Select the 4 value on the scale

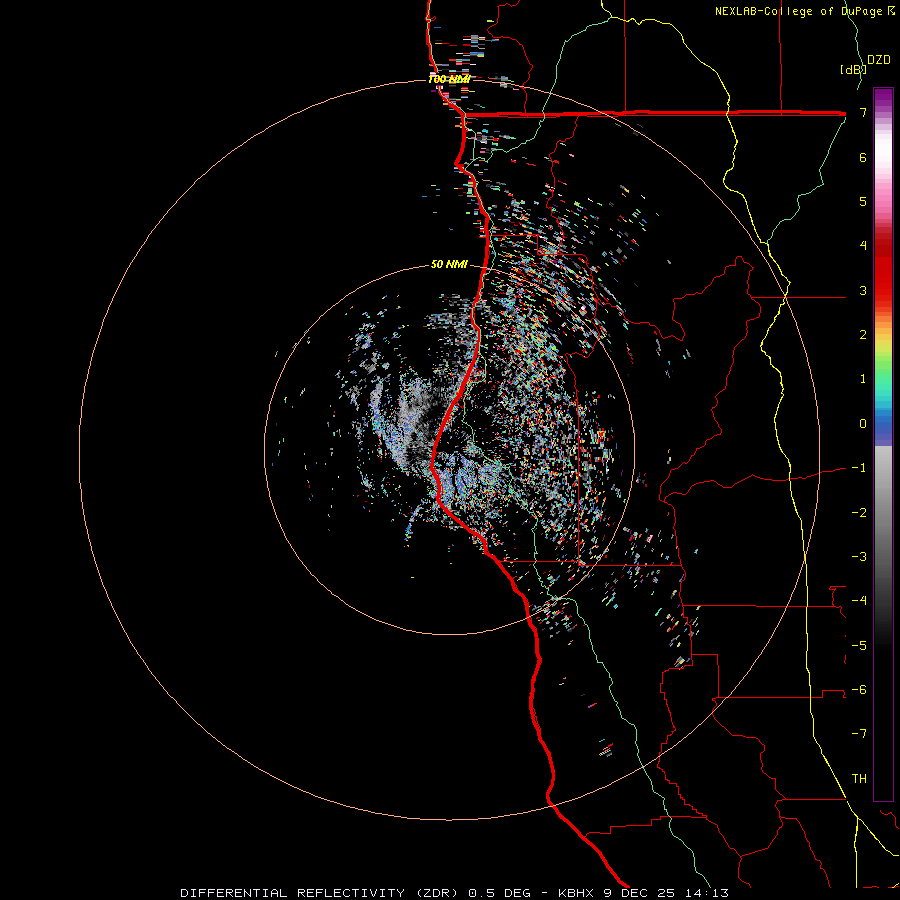click(x=863, y=246)
